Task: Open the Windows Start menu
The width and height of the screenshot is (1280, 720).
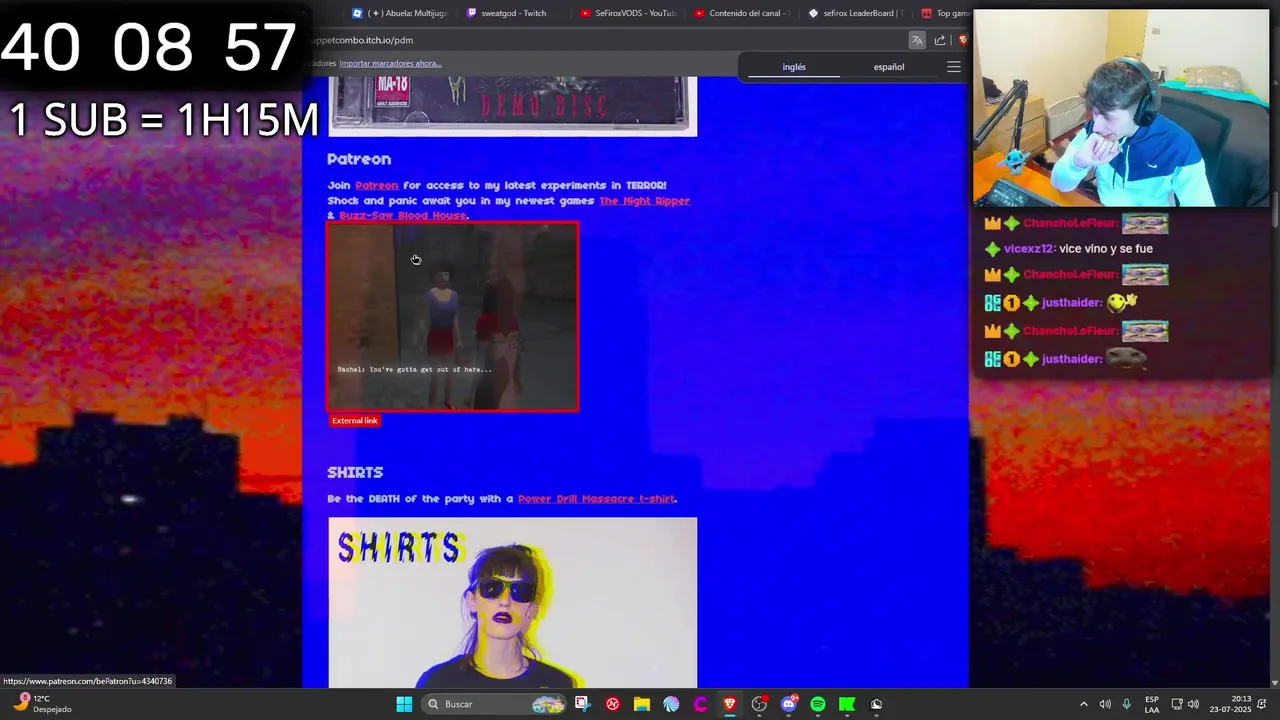Action: pyautogui.click(x=404, y=704)
